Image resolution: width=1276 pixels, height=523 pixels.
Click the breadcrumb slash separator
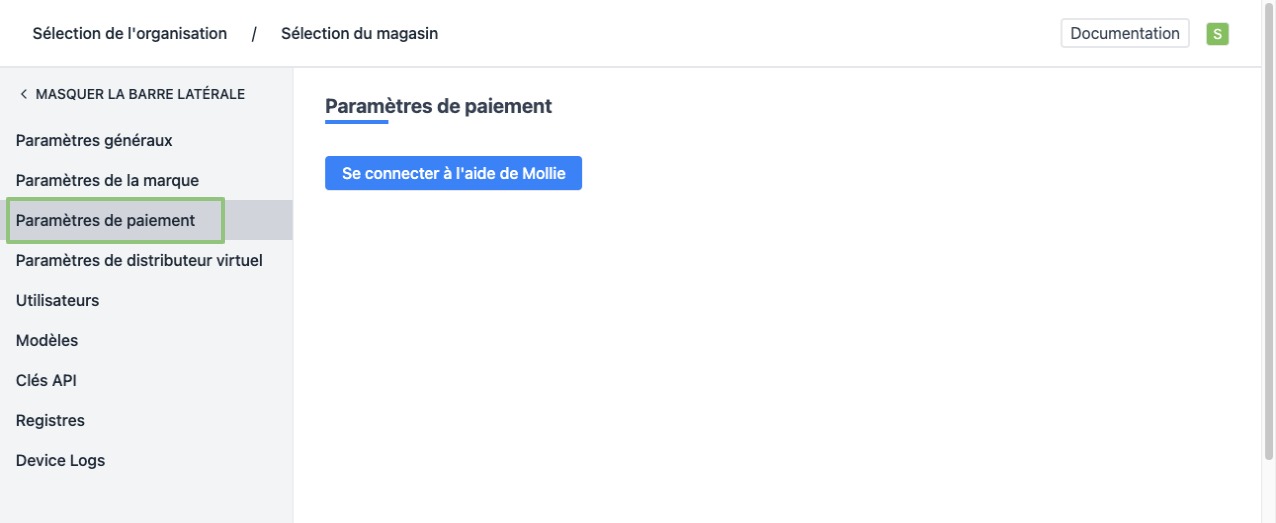(x=254, y=34)
